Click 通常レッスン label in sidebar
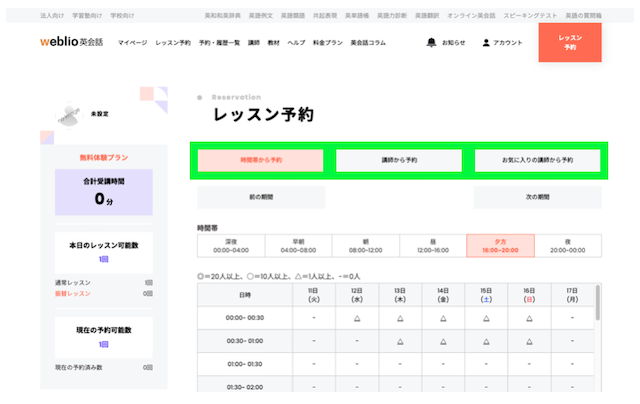The image size is (640, 404). (x=73, y=282)
